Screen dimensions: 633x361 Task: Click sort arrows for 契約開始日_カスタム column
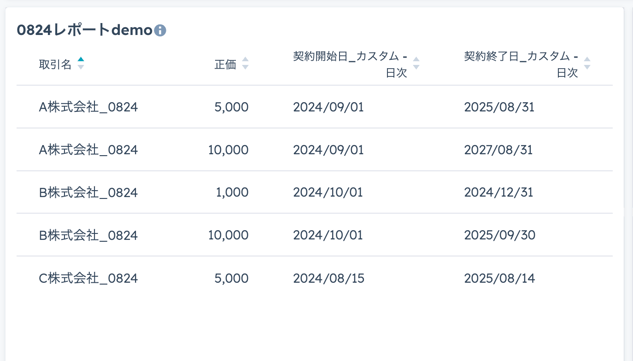pyautogui.click(x=416, y=63)
